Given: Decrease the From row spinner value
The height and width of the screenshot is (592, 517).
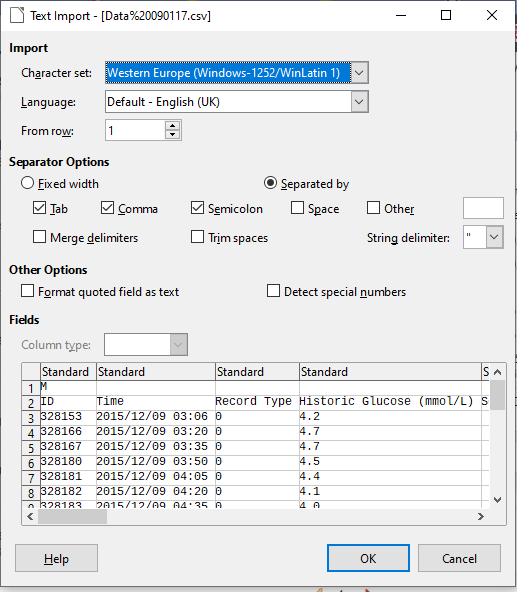Looking at the screenshot, I should pyautogui.click(x=173, y=135).
